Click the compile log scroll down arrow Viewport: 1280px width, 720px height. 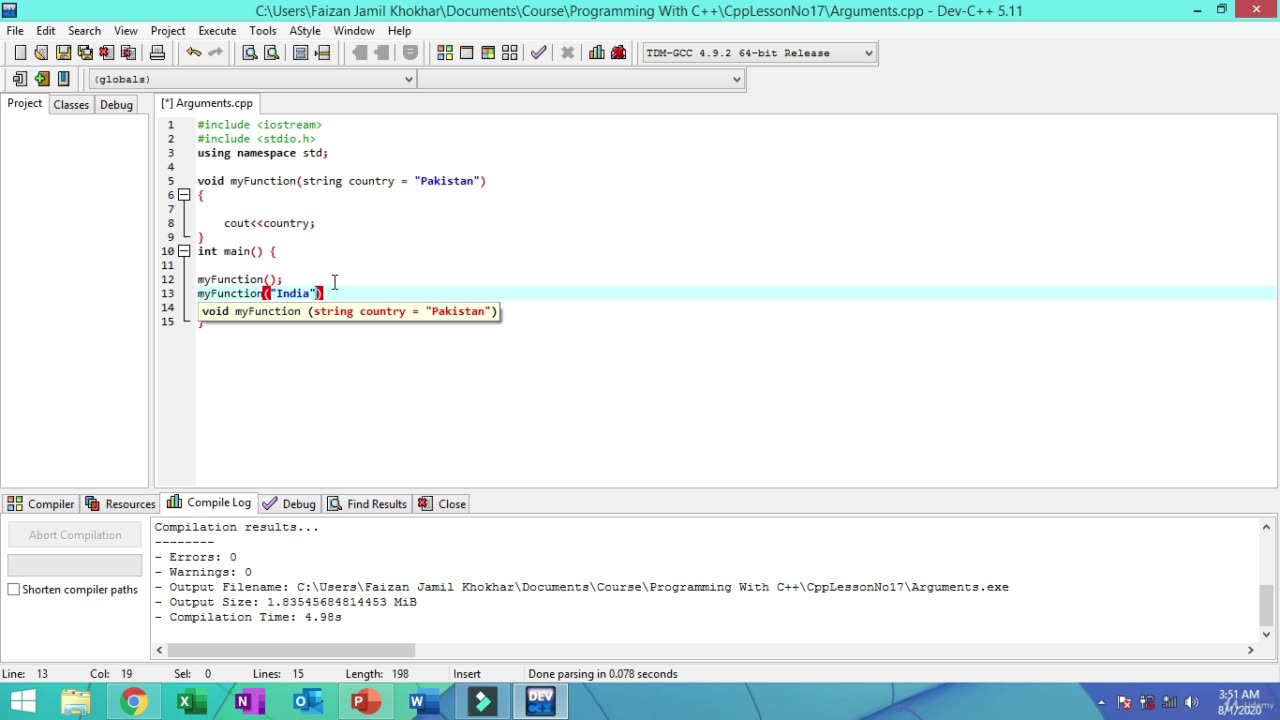tap(1266, 634)
